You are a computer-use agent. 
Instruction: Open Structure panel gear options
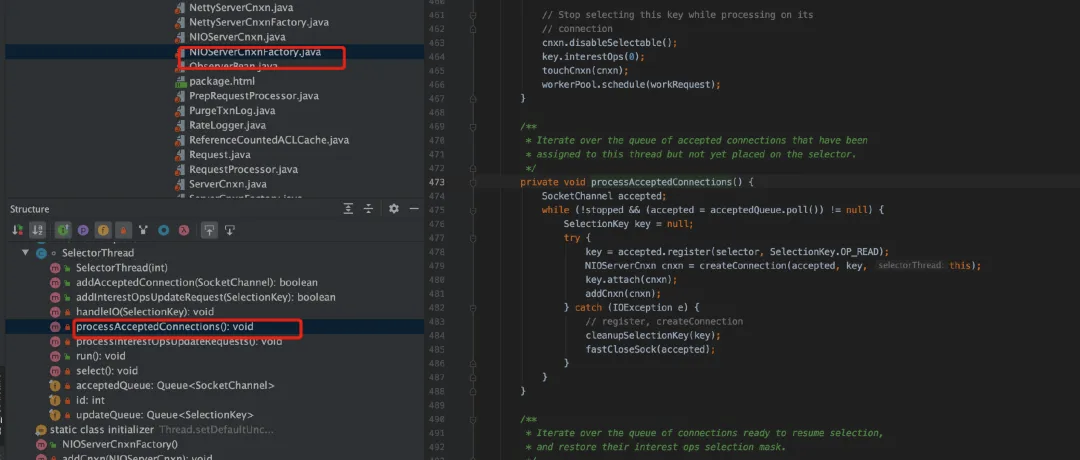pos(393,209)
